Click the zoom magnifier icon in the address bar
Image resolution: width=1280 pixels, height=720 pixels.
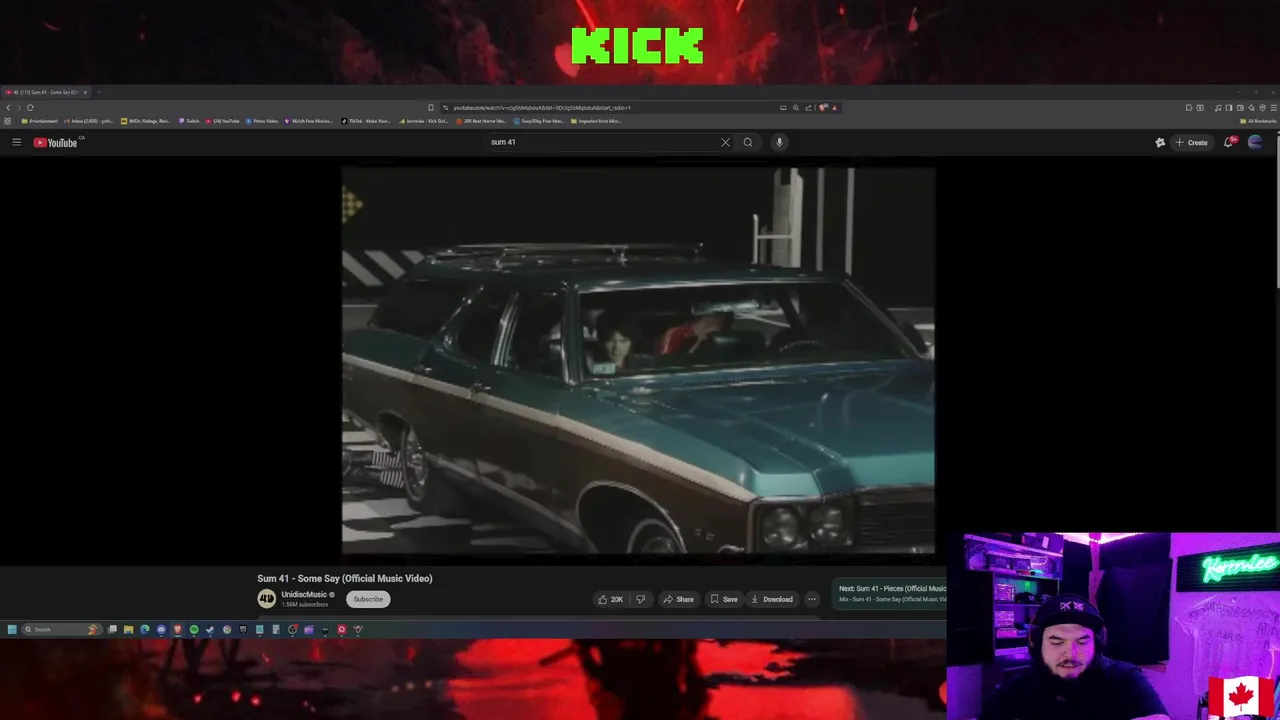point(796,107)
